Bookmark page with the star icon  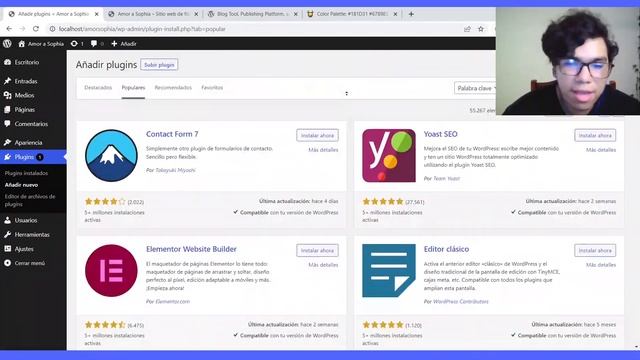481,29
